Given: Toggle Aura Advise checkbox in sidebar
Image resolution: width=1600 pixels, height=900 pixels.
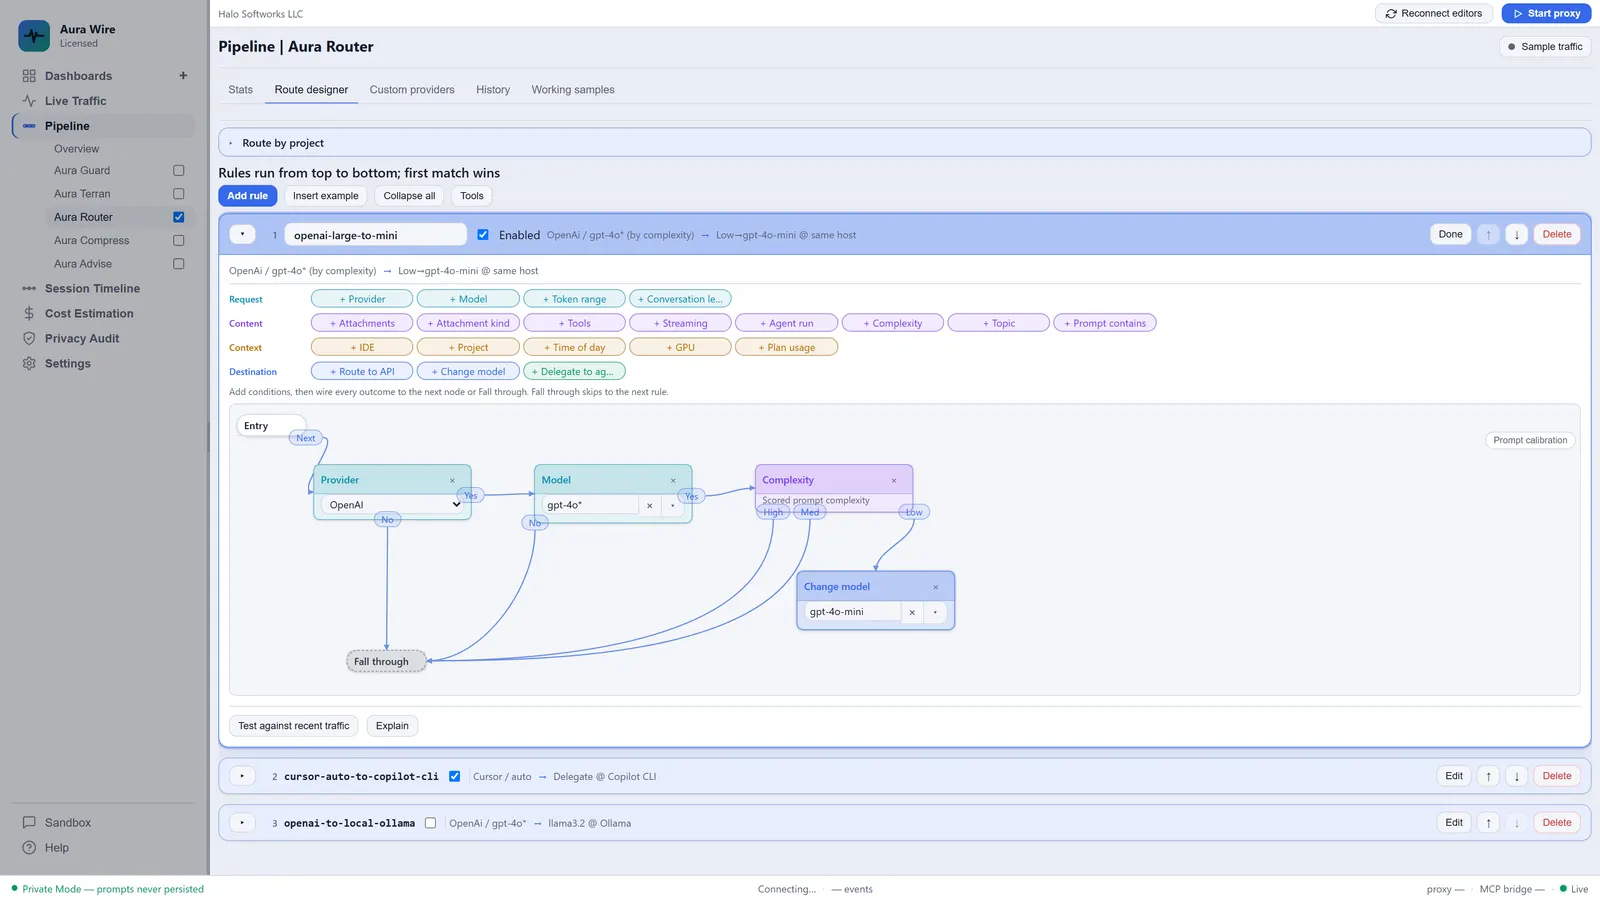Looking at the screenshot, I should [x=179, y=264].
